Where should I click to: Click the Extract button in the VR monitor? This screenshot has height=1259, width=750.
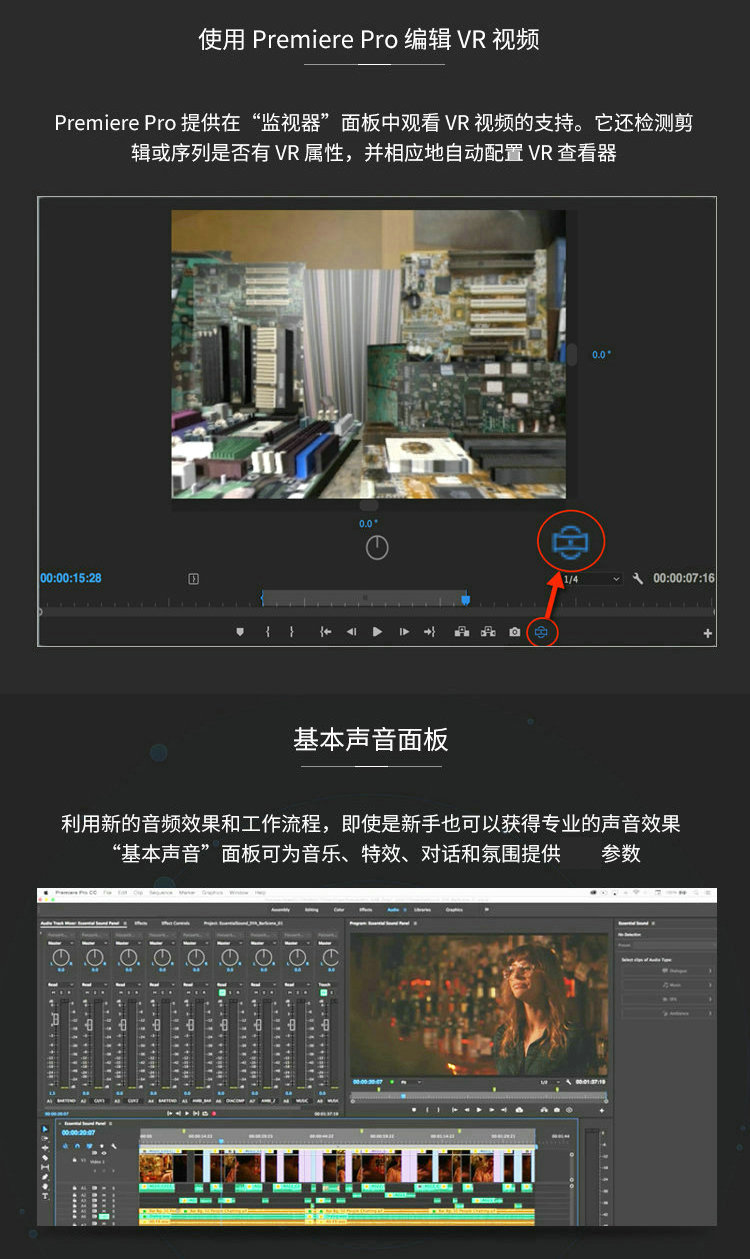click(488, 632)
